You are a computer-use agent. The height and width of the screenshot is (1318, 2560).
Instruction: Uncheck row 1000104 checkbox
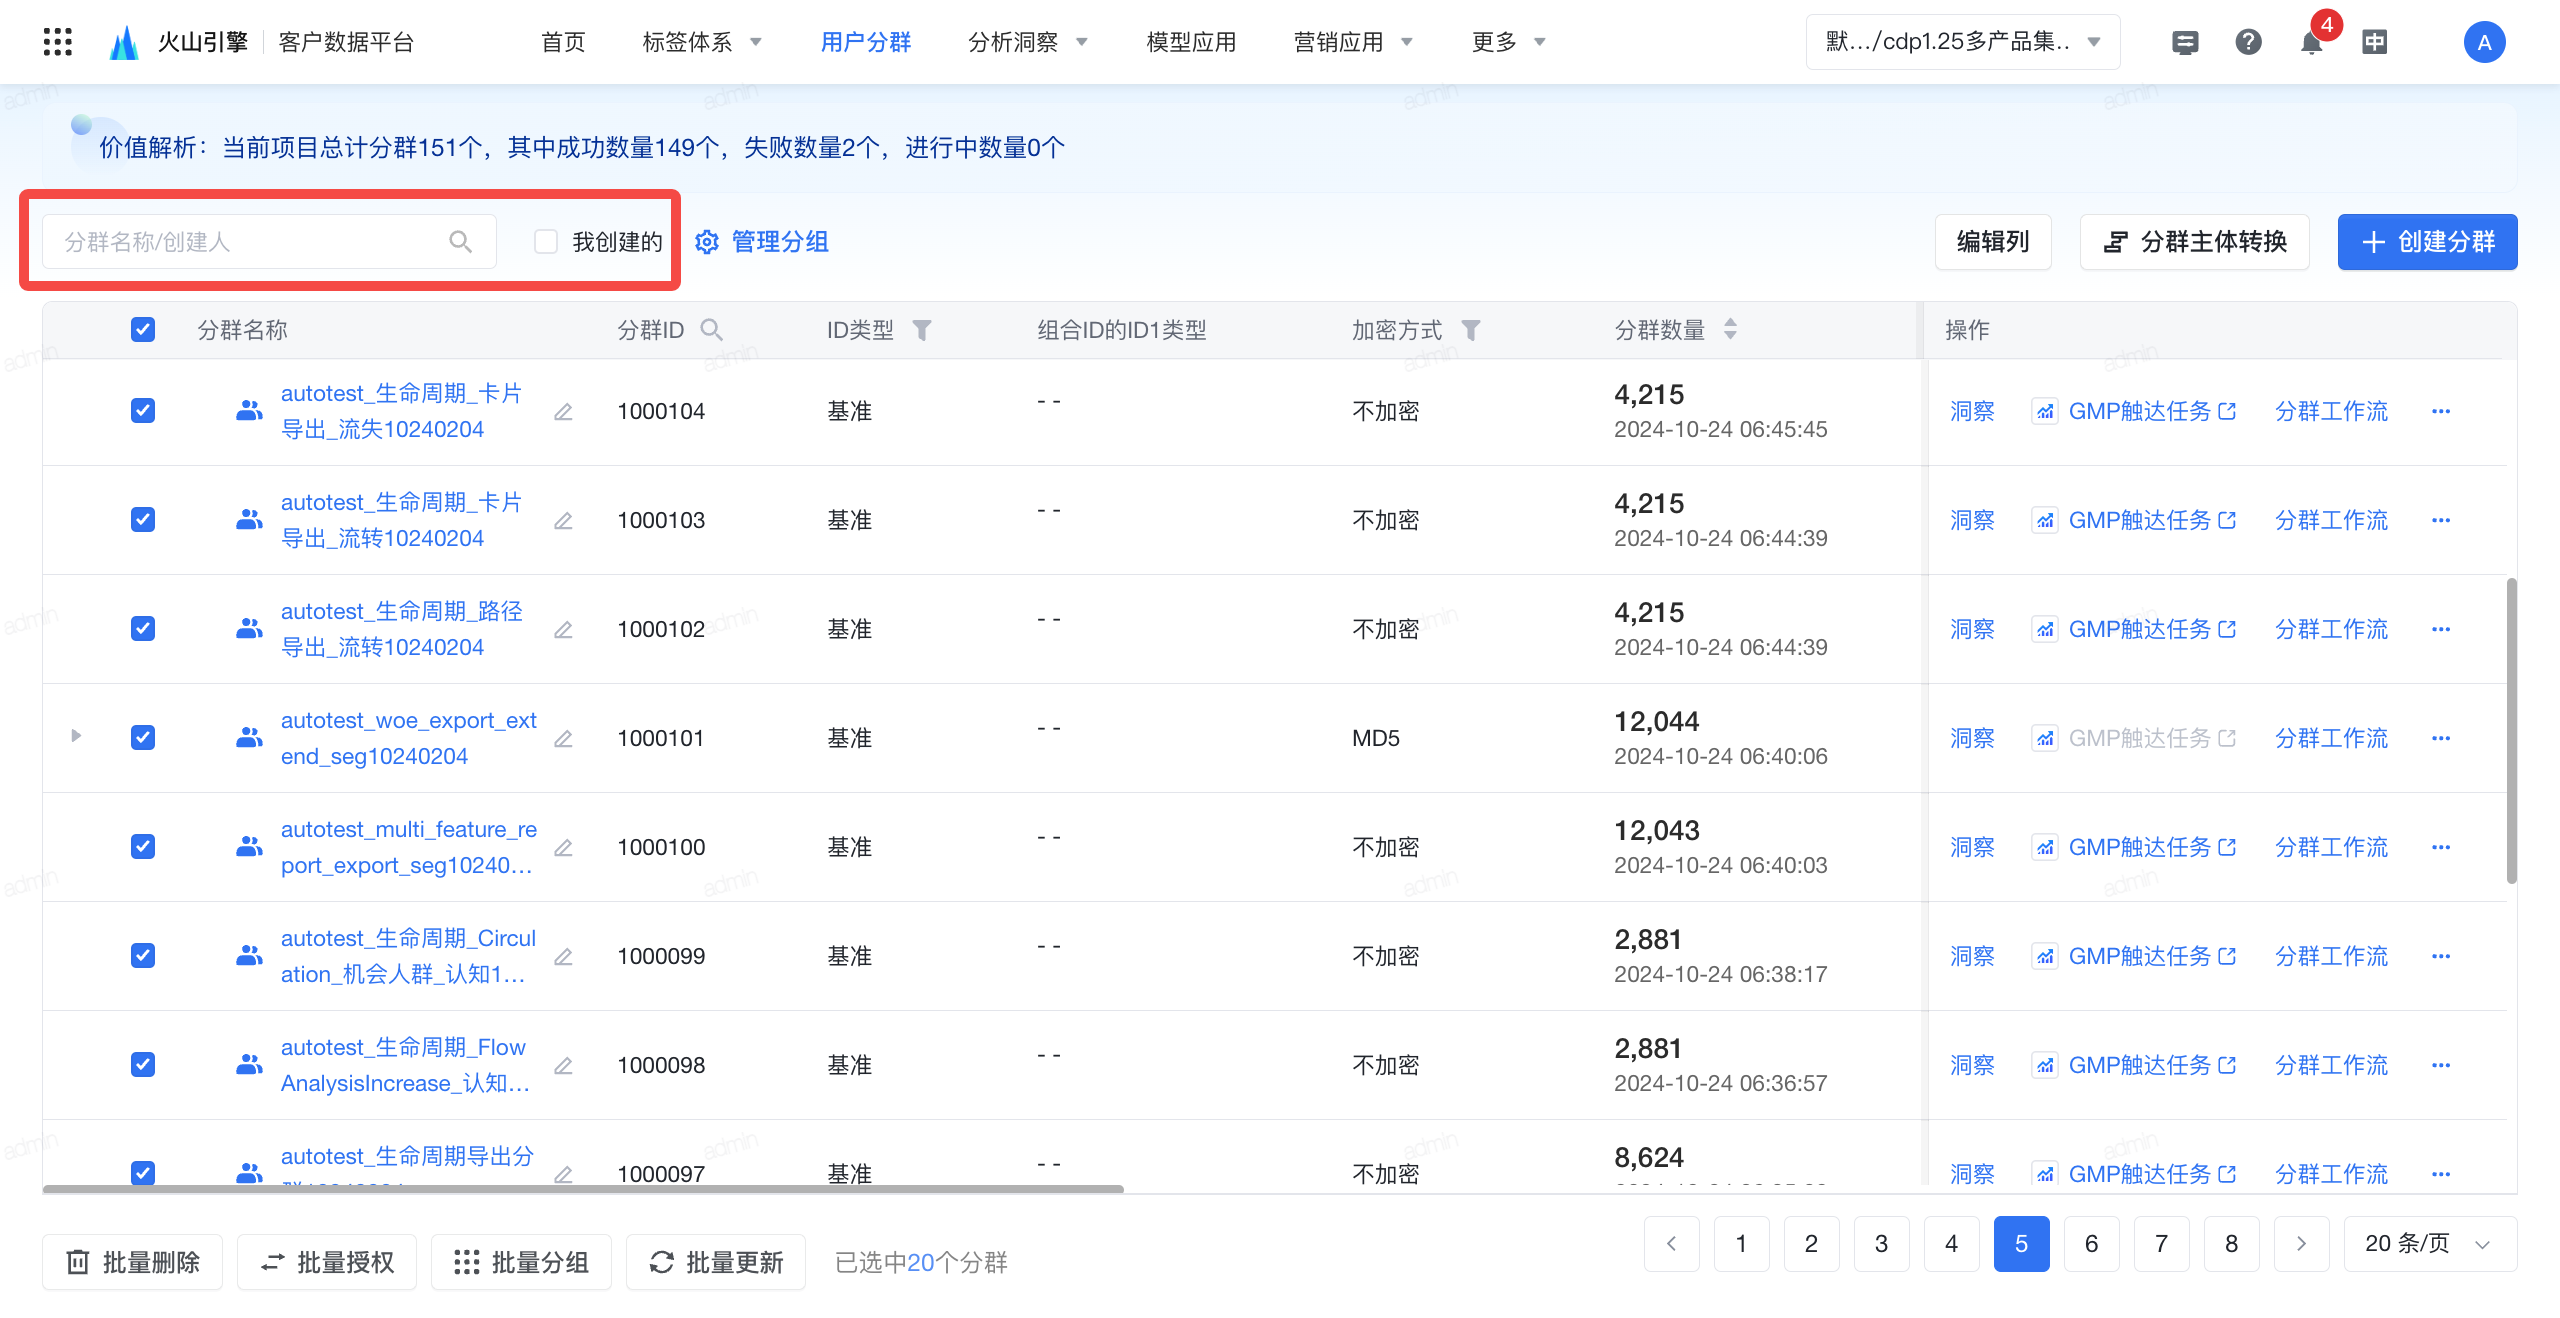[x=143, y=411]
